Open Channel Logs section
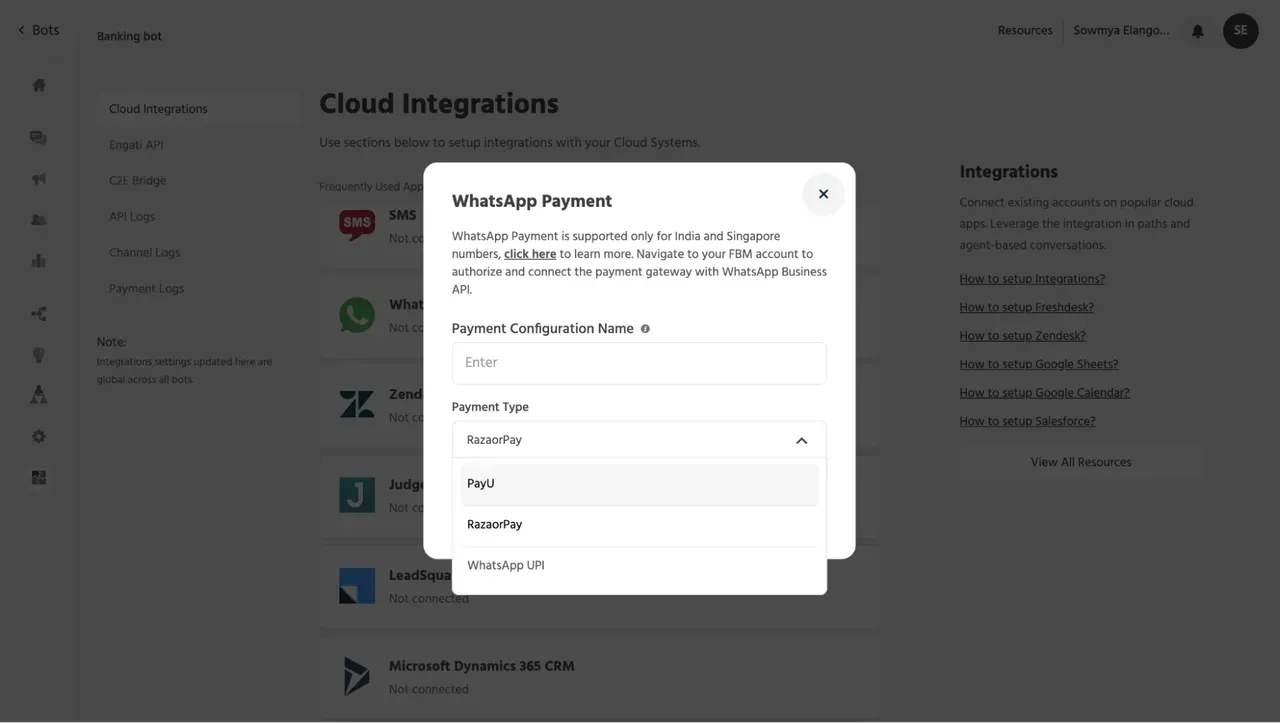Viewport: 1280px width, 723px height. coord(145,253)
